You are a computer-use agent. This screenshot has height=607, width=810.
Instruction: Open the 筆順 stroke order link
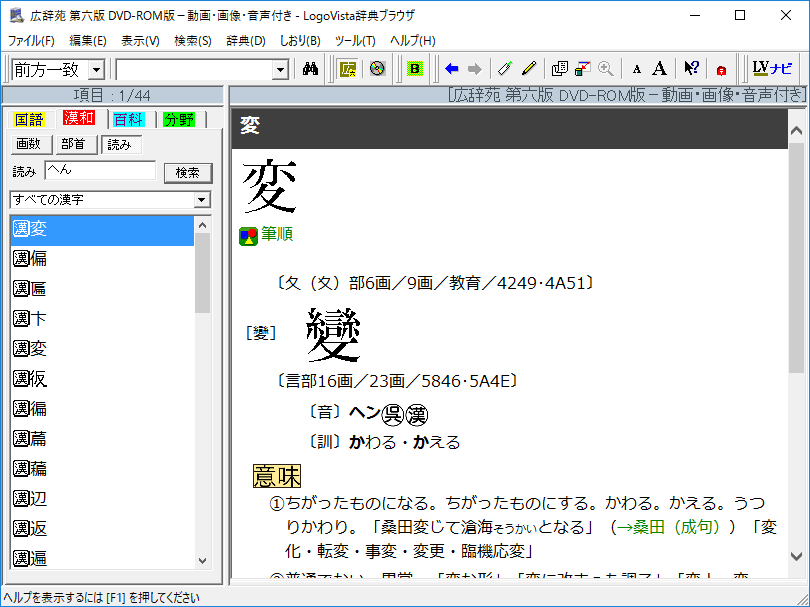point(277,234)
